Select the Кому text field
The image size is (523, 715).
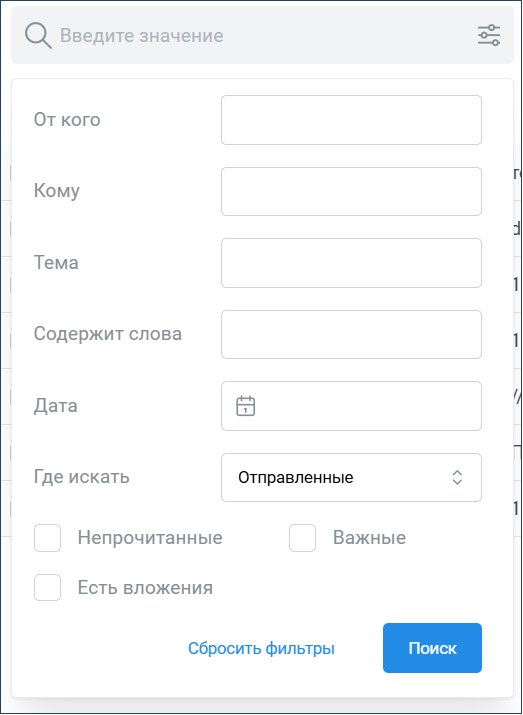[x=351, y=192]
